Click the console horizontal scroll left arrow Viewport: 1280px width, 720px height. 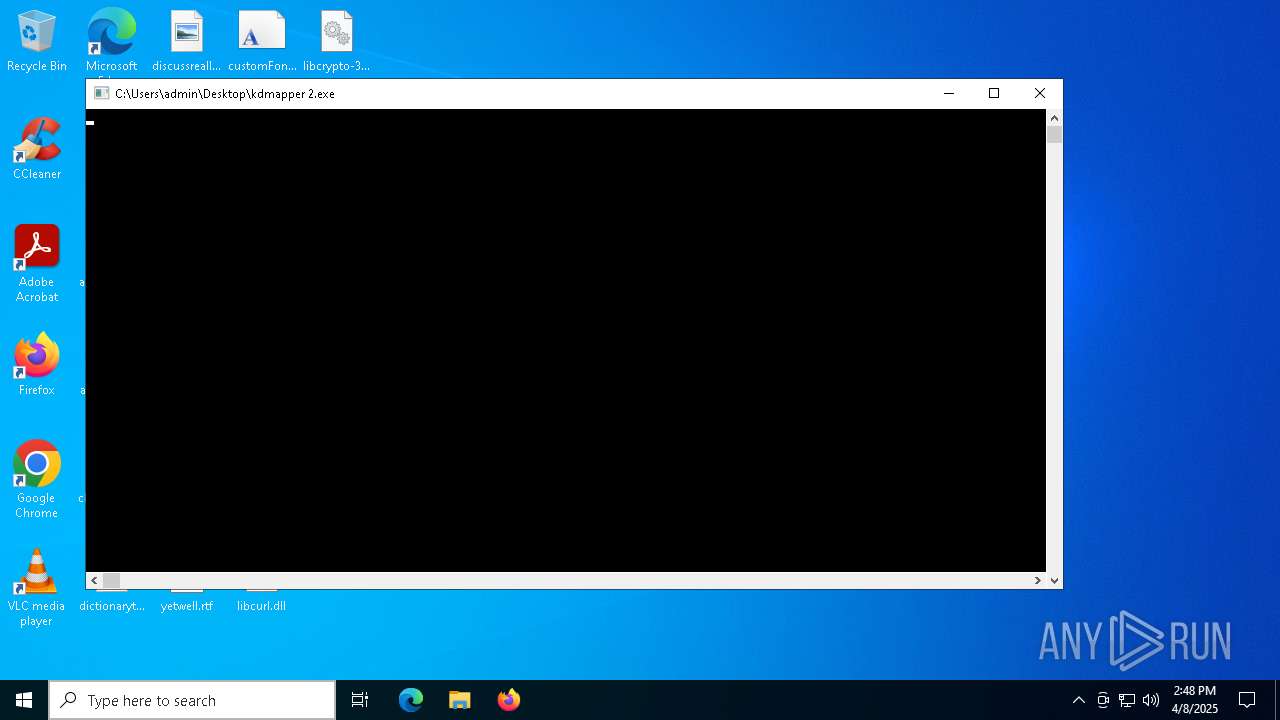pyautogui.click(x=94, y=580)
